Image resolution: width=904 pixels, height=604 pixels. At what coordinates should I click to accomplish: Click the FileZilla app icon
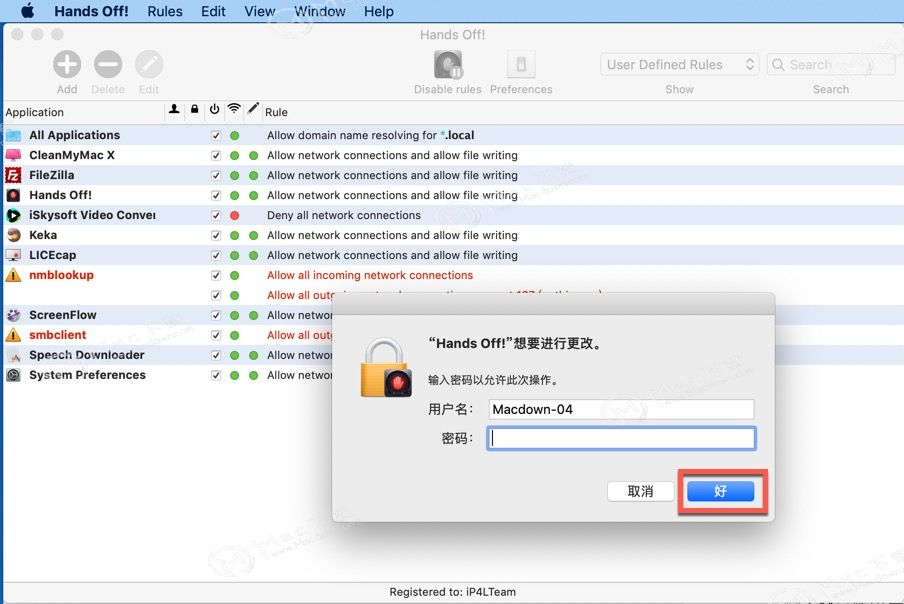[13, 175]
